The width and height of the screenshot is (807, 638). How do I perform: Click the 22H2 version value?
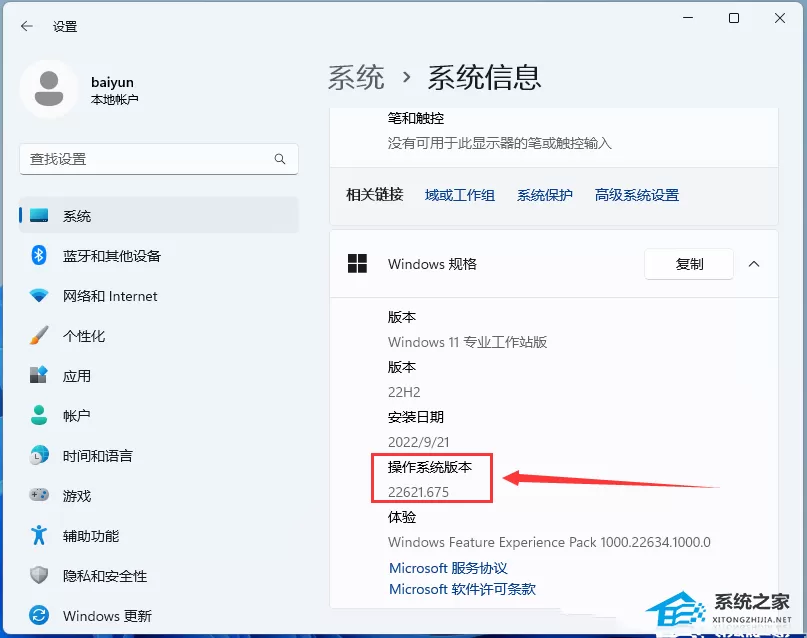(x=404, y=392)
